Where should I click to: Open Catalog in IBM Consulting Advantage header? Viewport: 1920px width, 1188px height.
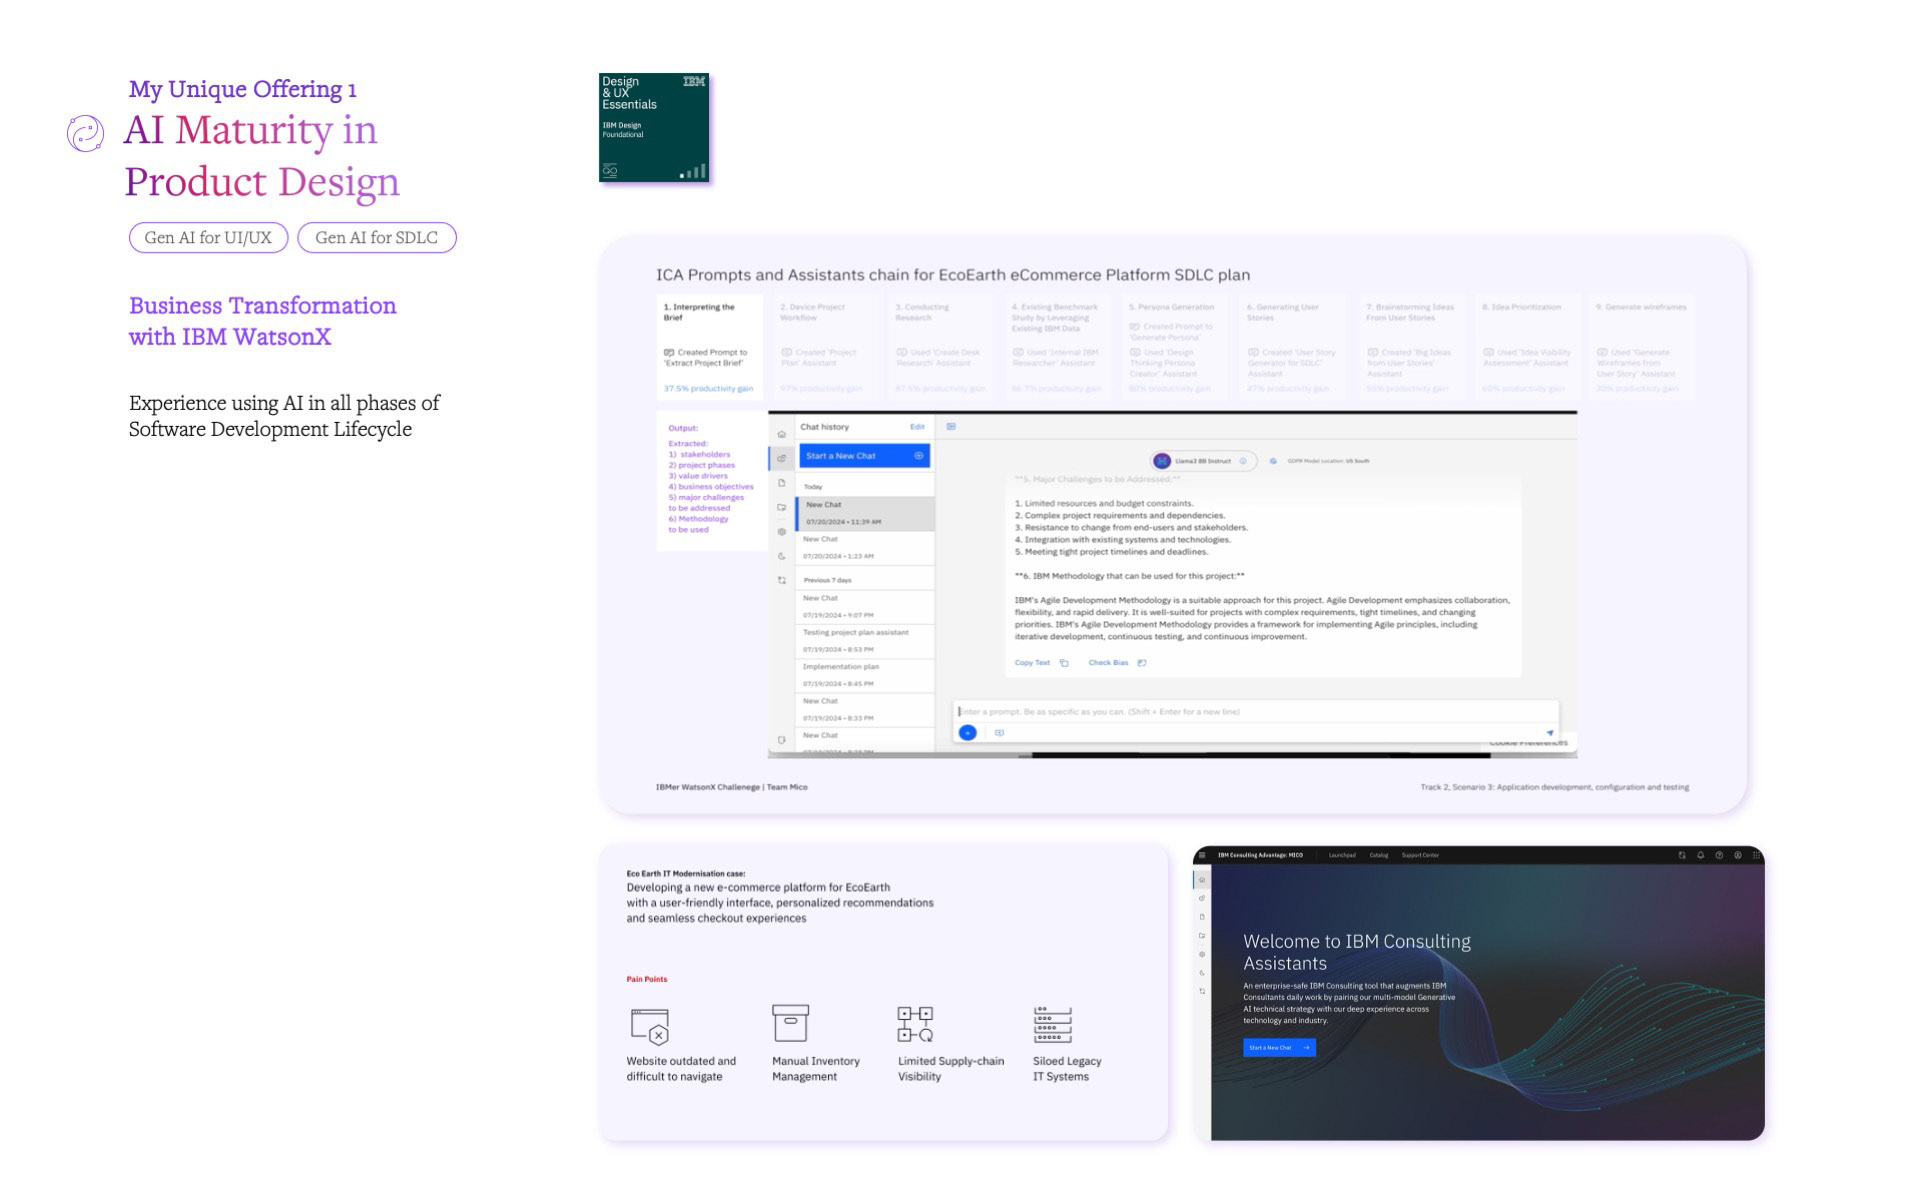pyautogui.click(x=1379, y=855)
